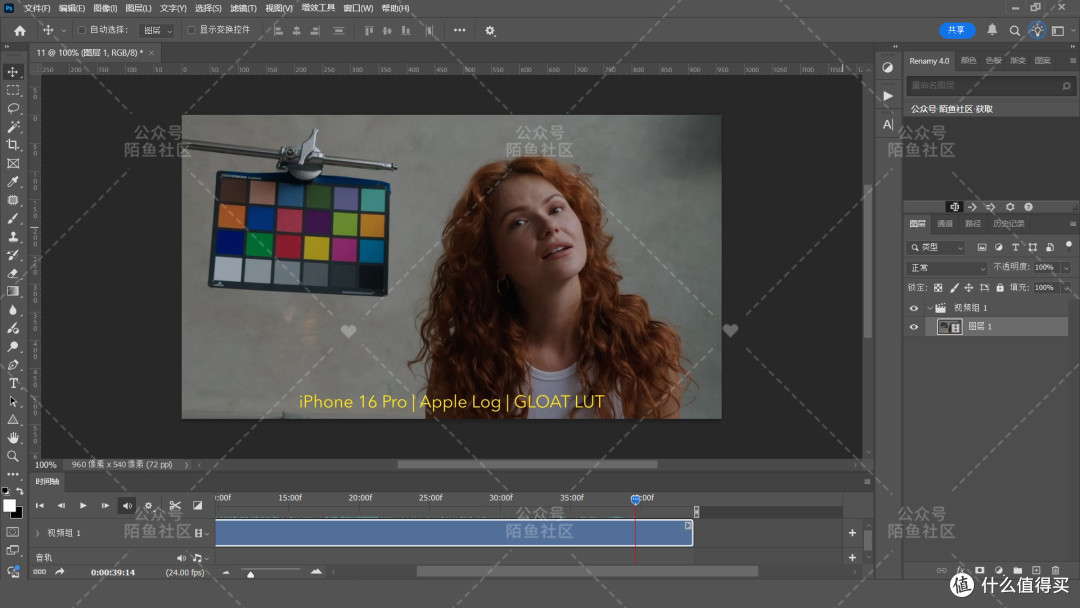Click the Home icon in options bar
The width and height of the screenshot is (1080, 608).
(20, 30)
